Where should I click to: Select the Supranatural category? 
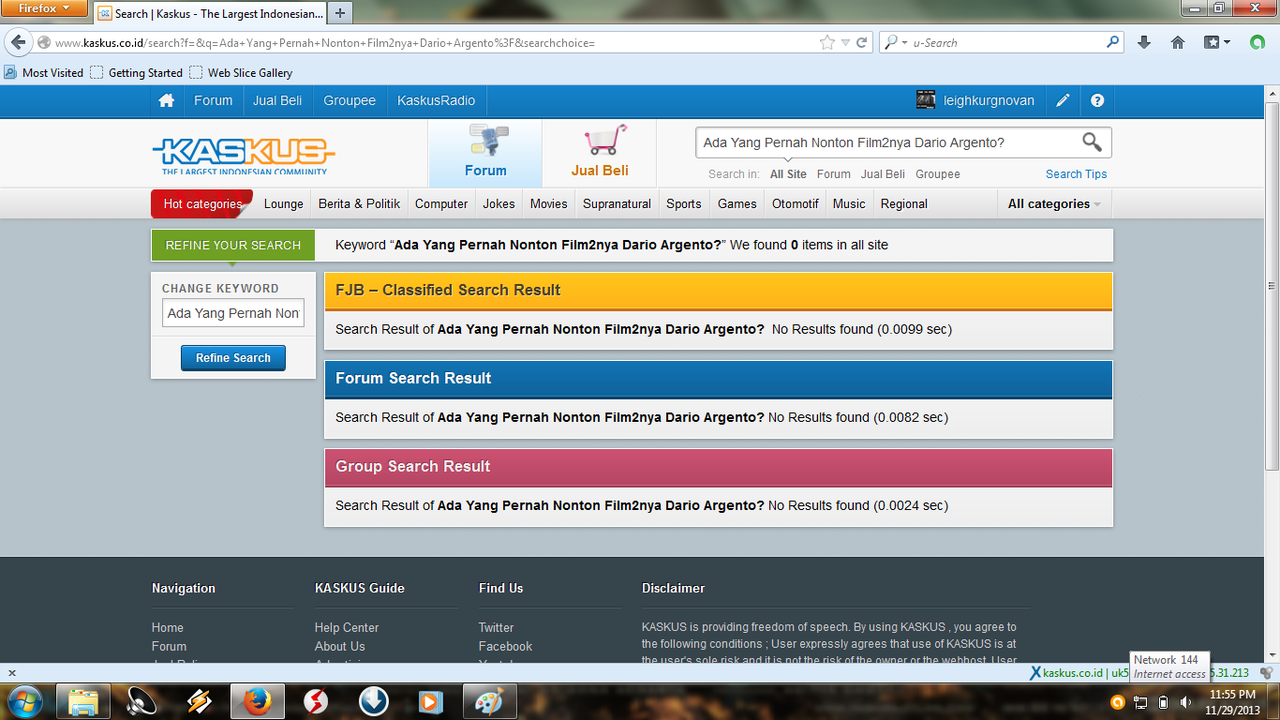(x=617, y=204)
